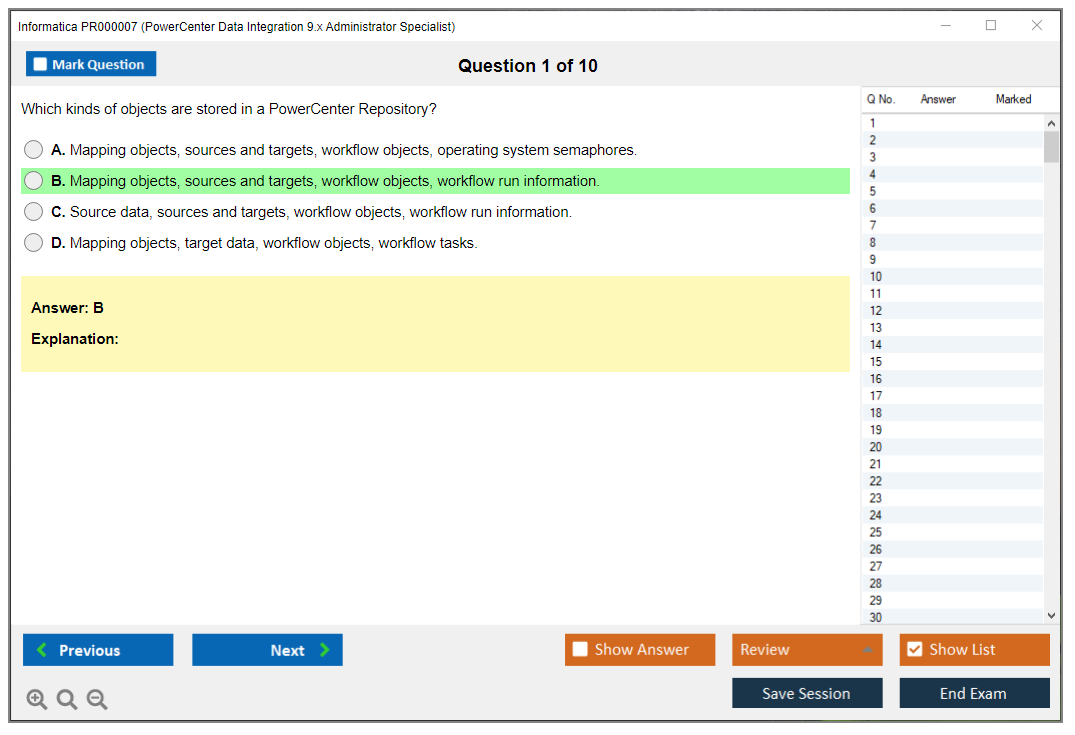Image resolution: width=1075 pixels, height=735 pixels.
Task: Tick the Mark Question checkbox
Action: [40, 64]
